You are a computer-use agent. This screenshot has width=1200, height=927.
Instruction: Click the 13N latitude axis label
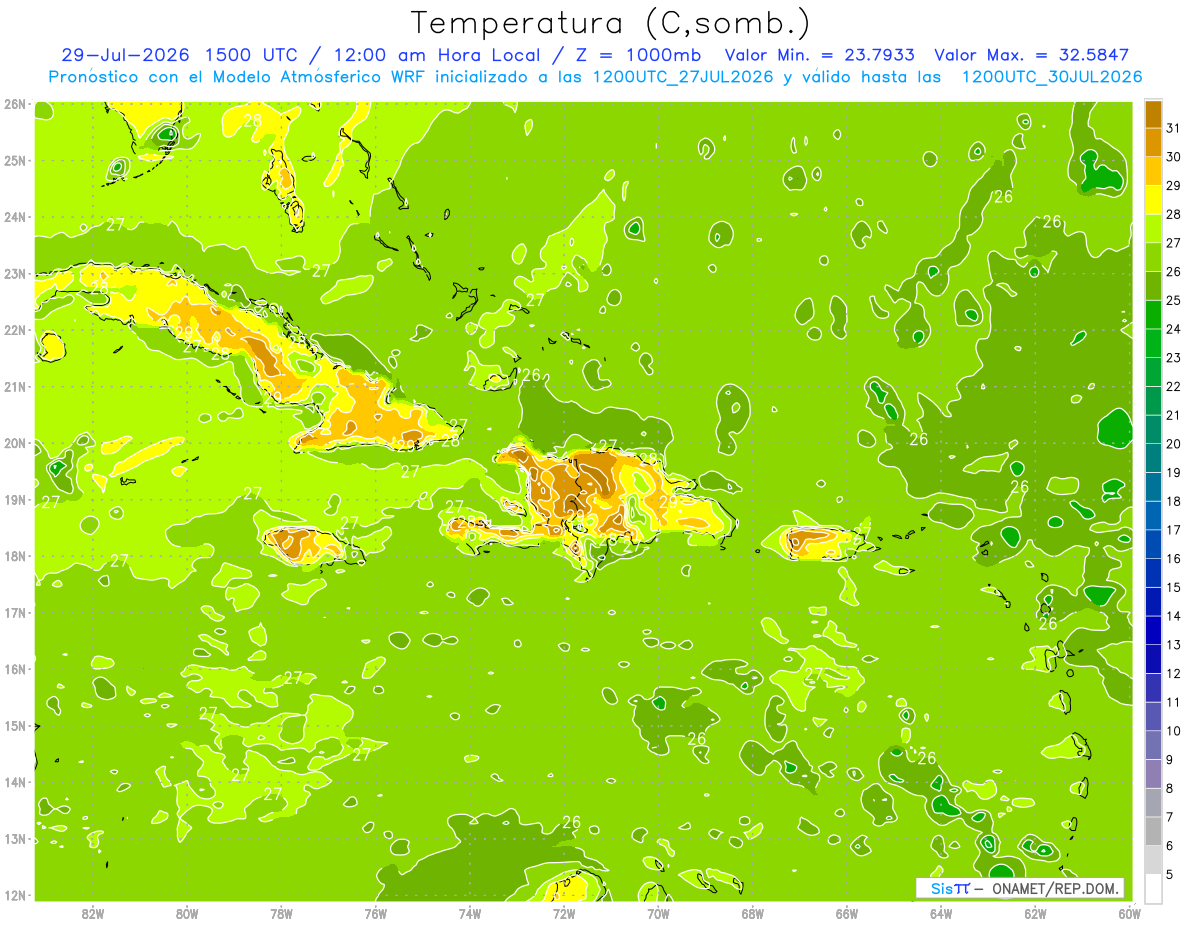pos(14,838)
